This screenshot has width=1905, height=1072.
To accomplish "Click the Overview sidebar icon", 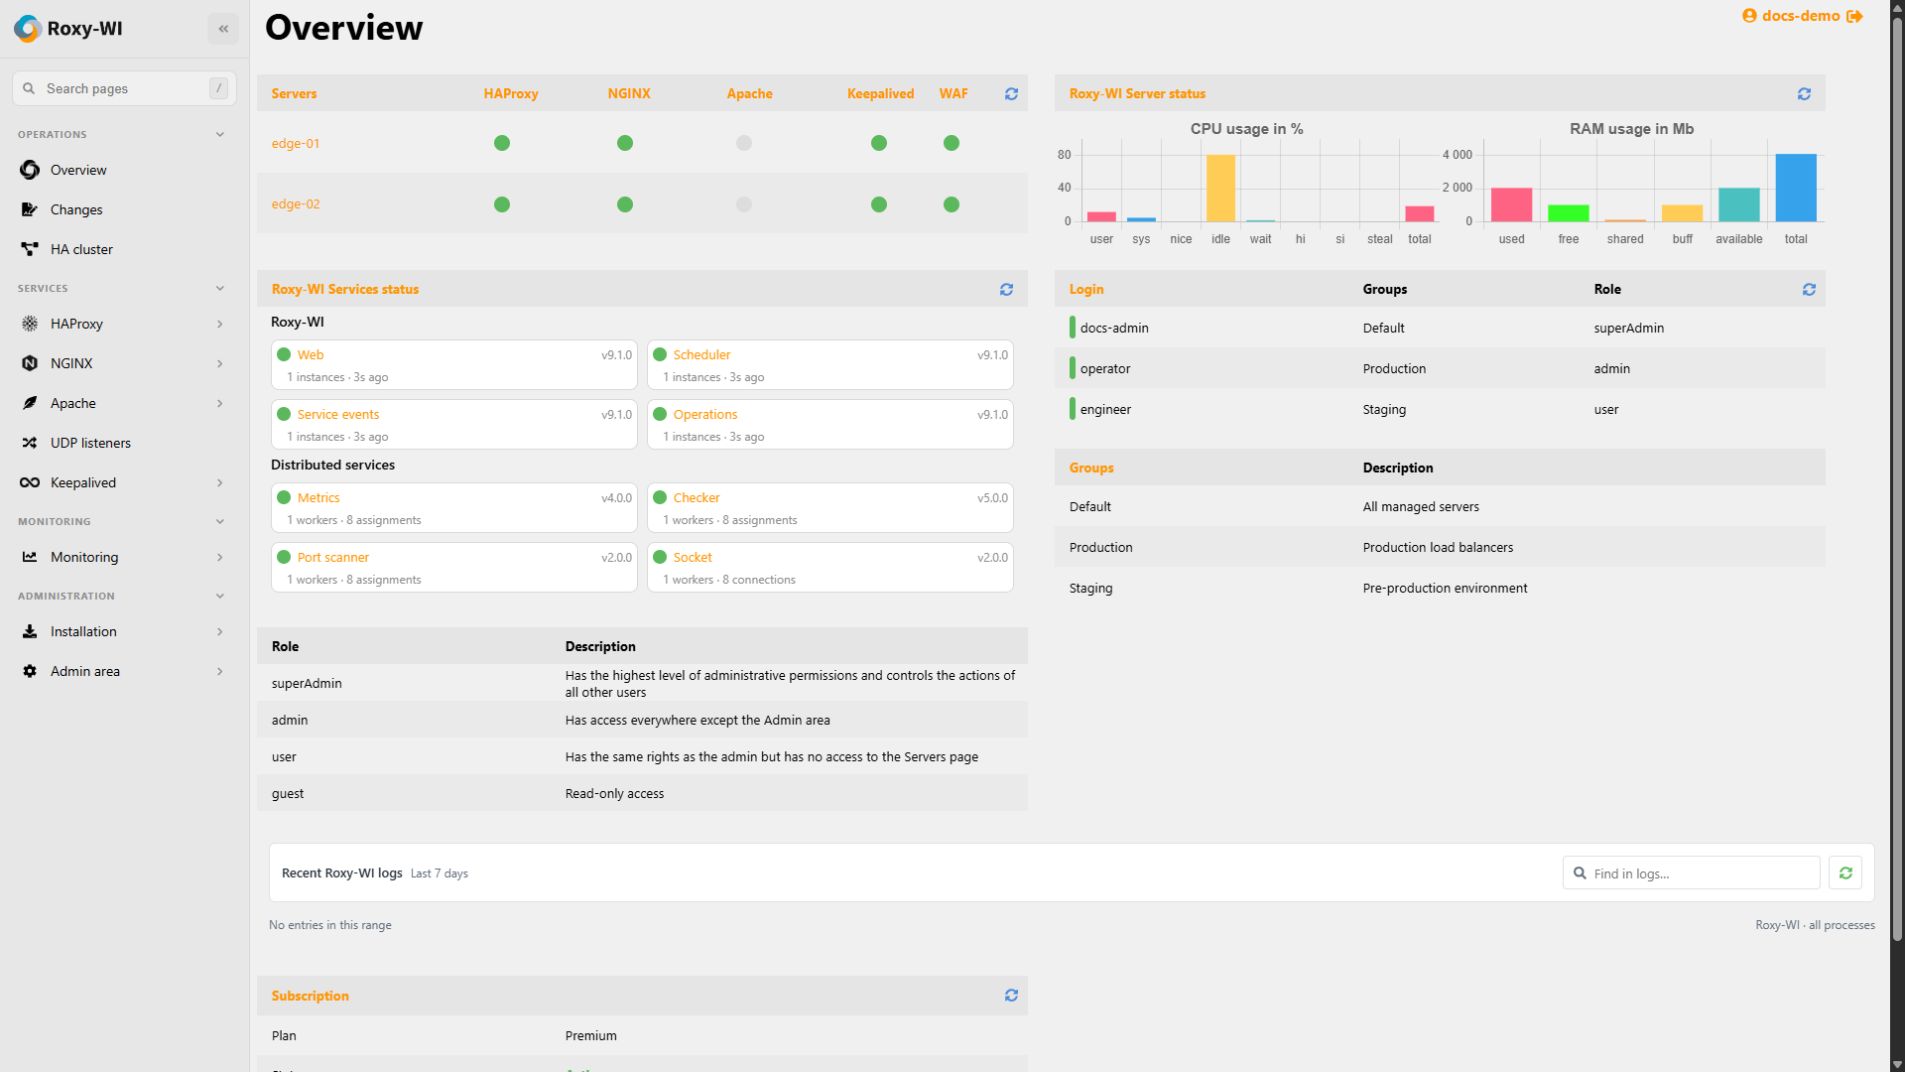I will tap(30, 170).
